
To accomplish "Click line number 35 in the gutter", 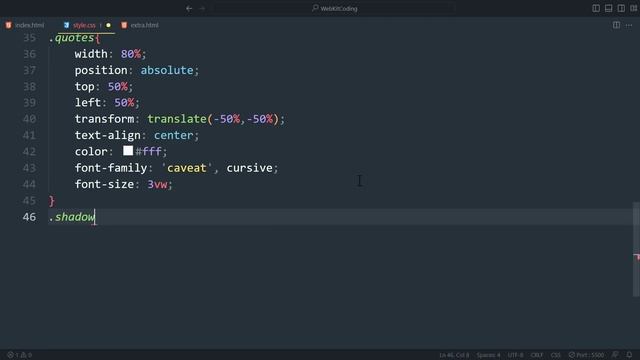I will (29, 38).
